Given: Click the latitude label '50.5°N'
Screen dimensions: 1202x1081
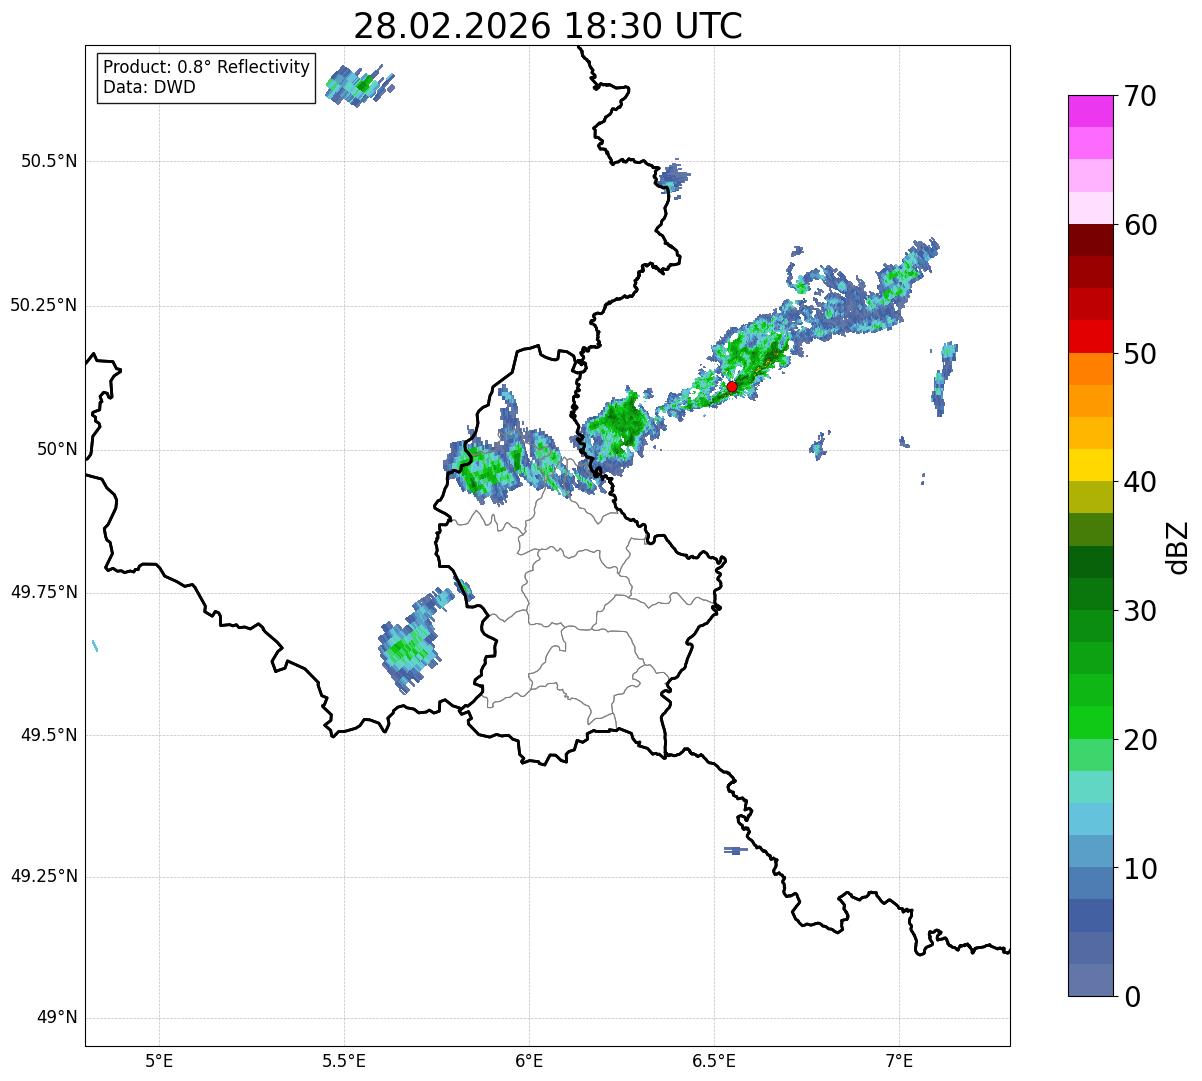Looking at the screenshot, I should coord(49,161).
